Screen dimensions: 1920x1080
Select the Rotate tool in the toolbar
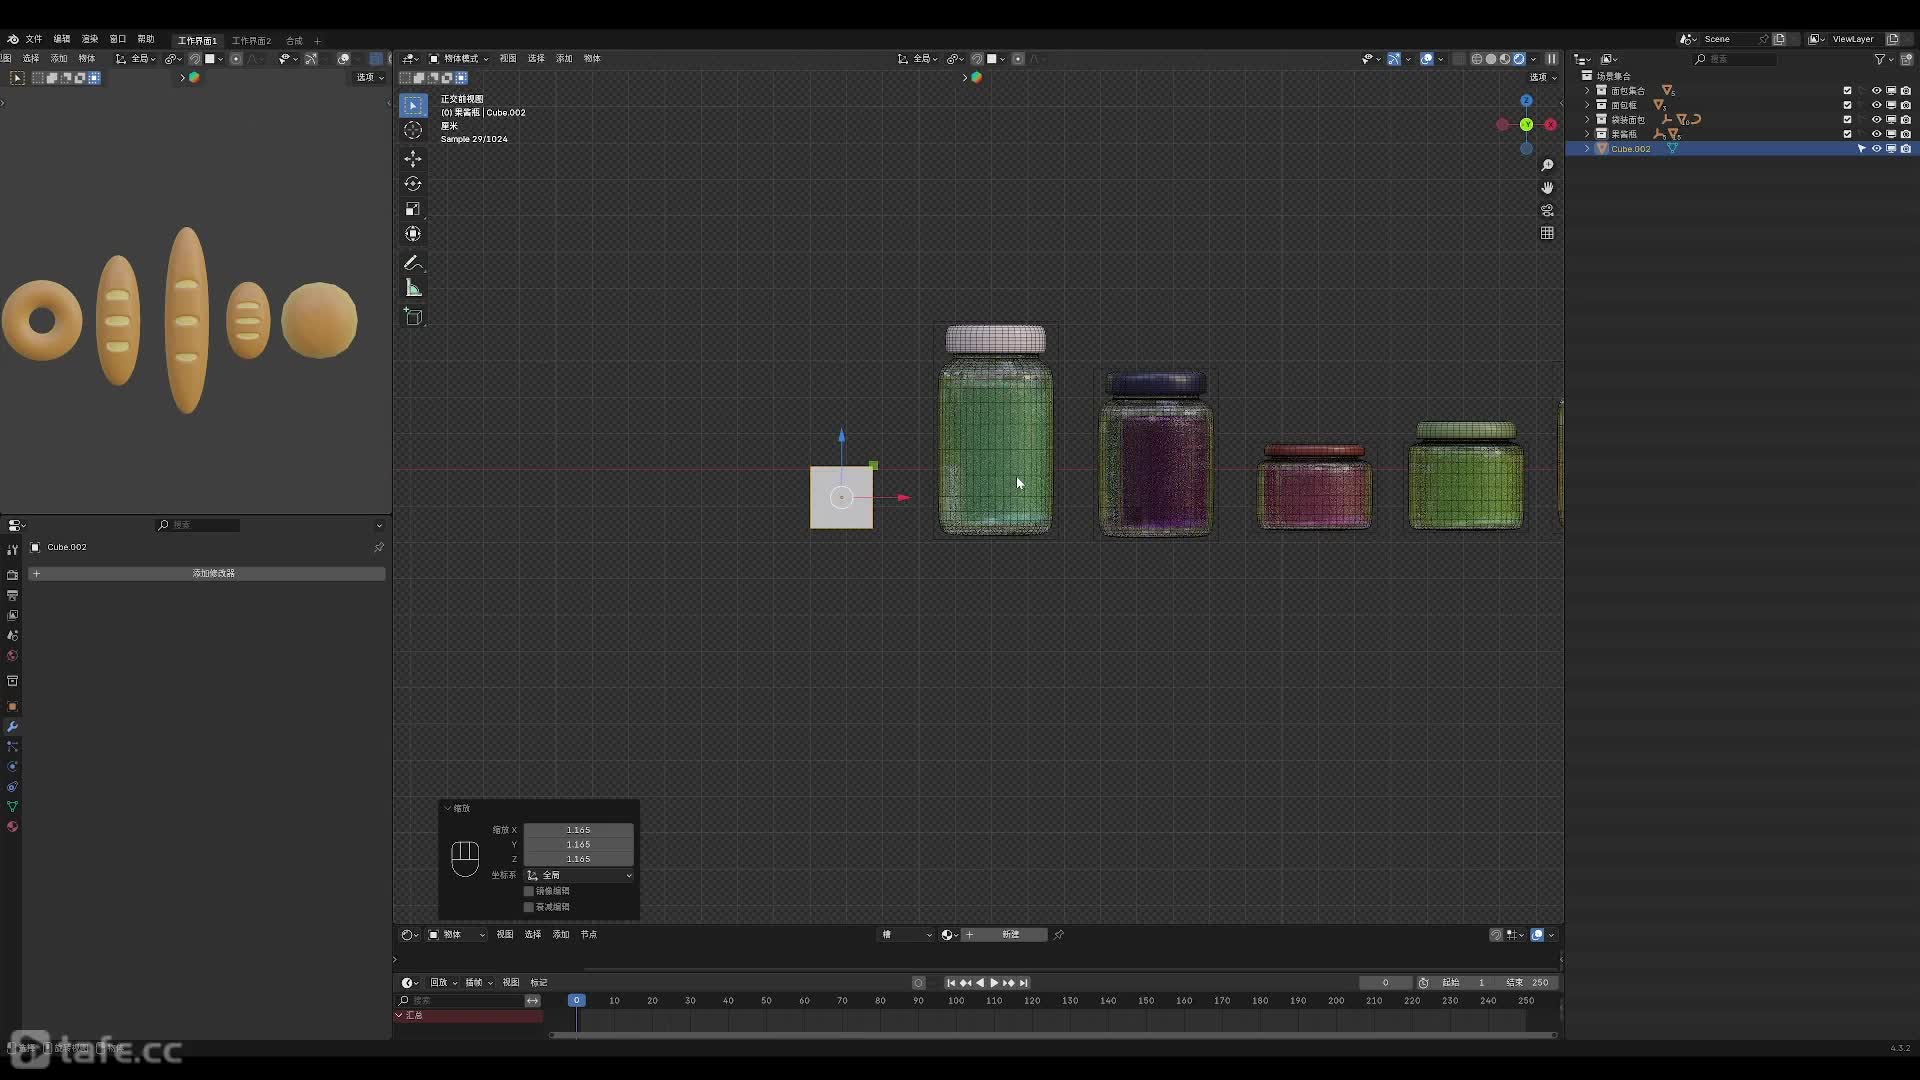click(413, 184)
